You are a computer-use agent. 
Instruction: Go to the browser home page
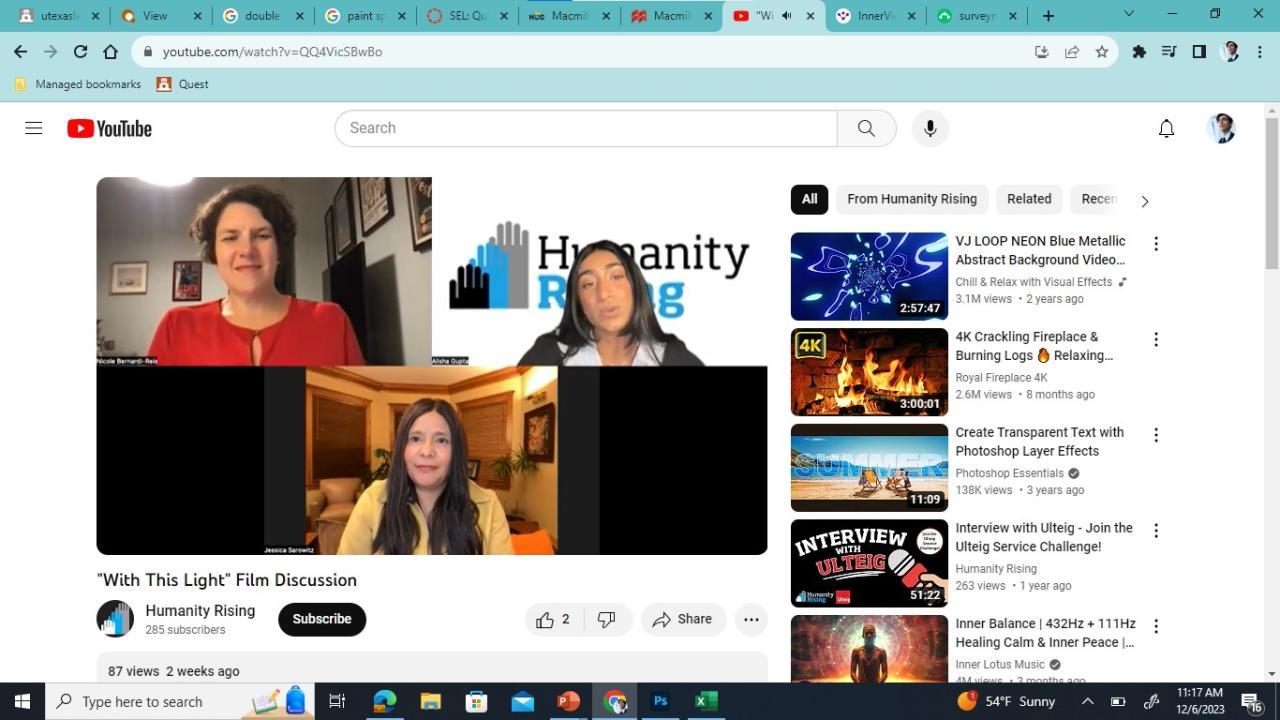tap(110, 52)
